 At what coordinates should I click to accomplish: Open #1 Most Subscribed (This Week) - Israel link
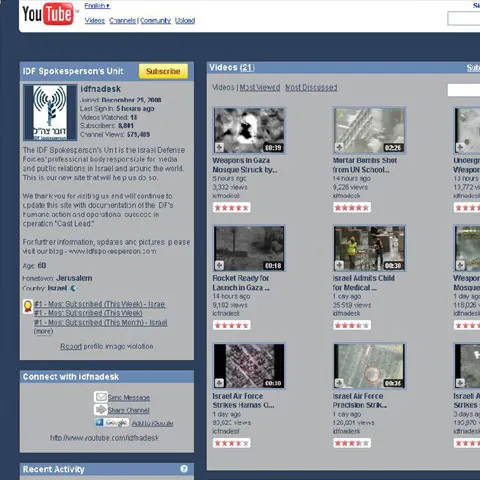[100, 304]
